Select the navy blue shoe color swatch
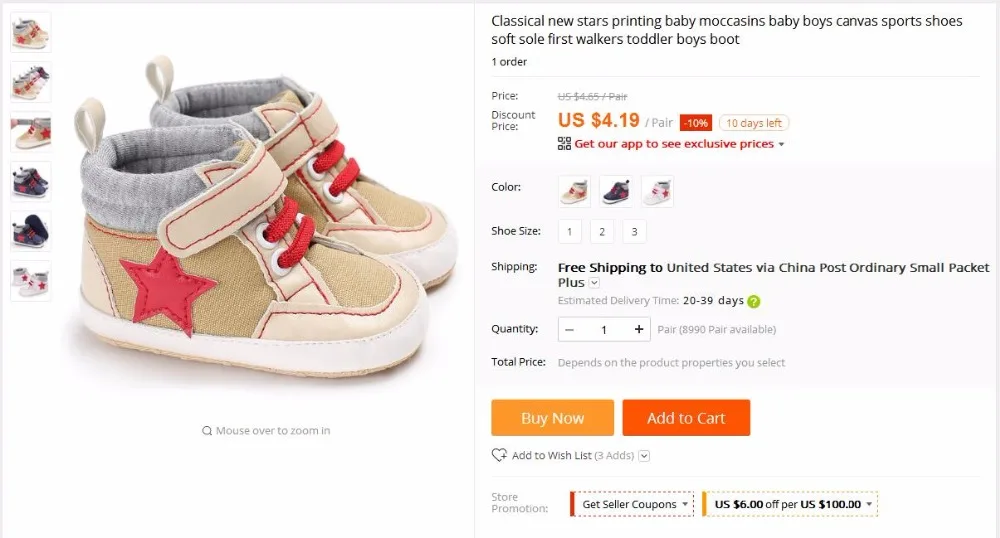The height and width of the screenshot is (538, 1000). pyautogui.click(x=616, y=191)
